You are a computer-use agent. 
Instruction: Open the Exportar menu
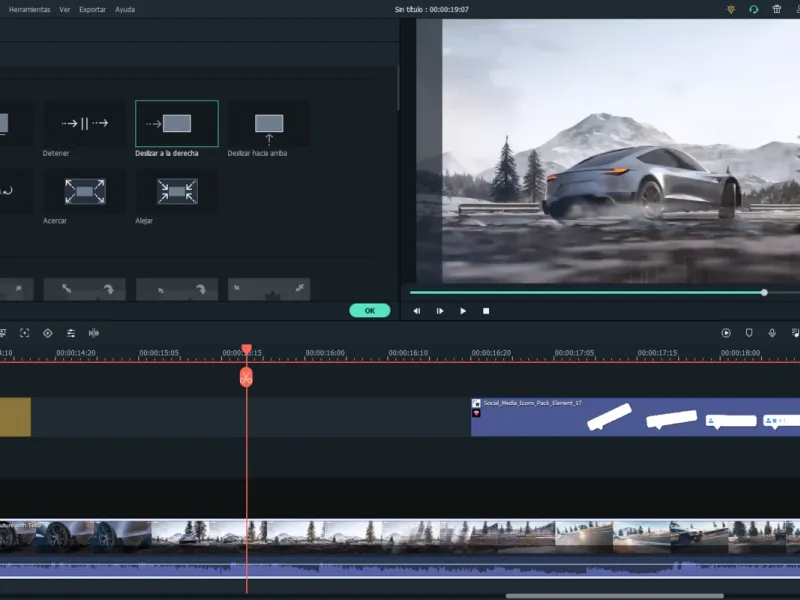click(92, 9)
